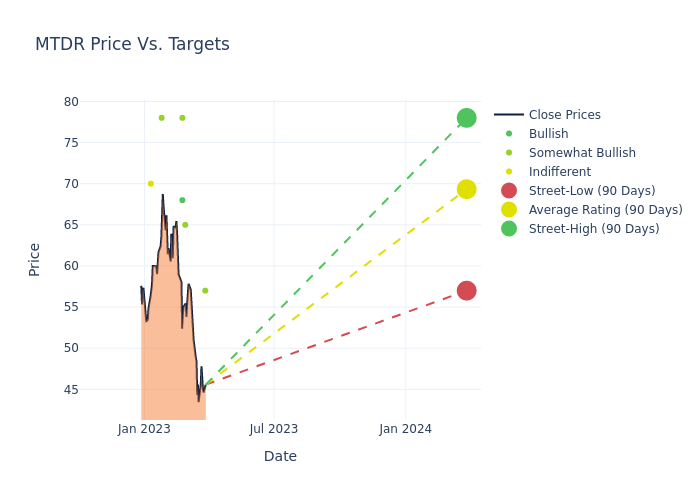700x500 pixels.
Task: Click the Jan 2024 x-axis tick label
Action: click(405, 429)
